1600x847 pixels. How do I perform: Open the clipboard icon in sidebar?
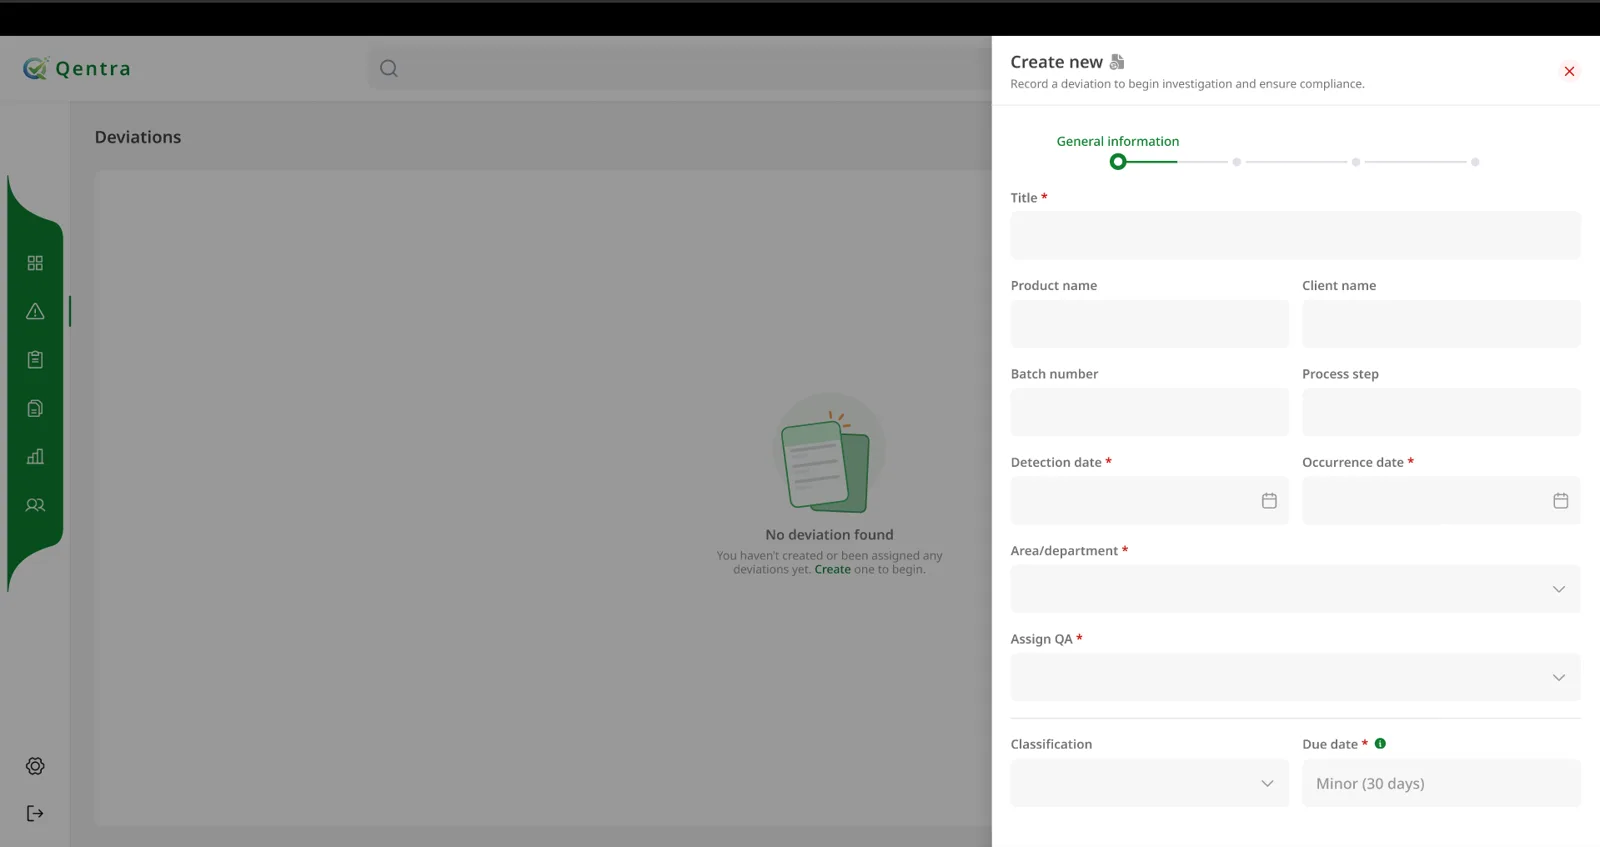point(35,360)
